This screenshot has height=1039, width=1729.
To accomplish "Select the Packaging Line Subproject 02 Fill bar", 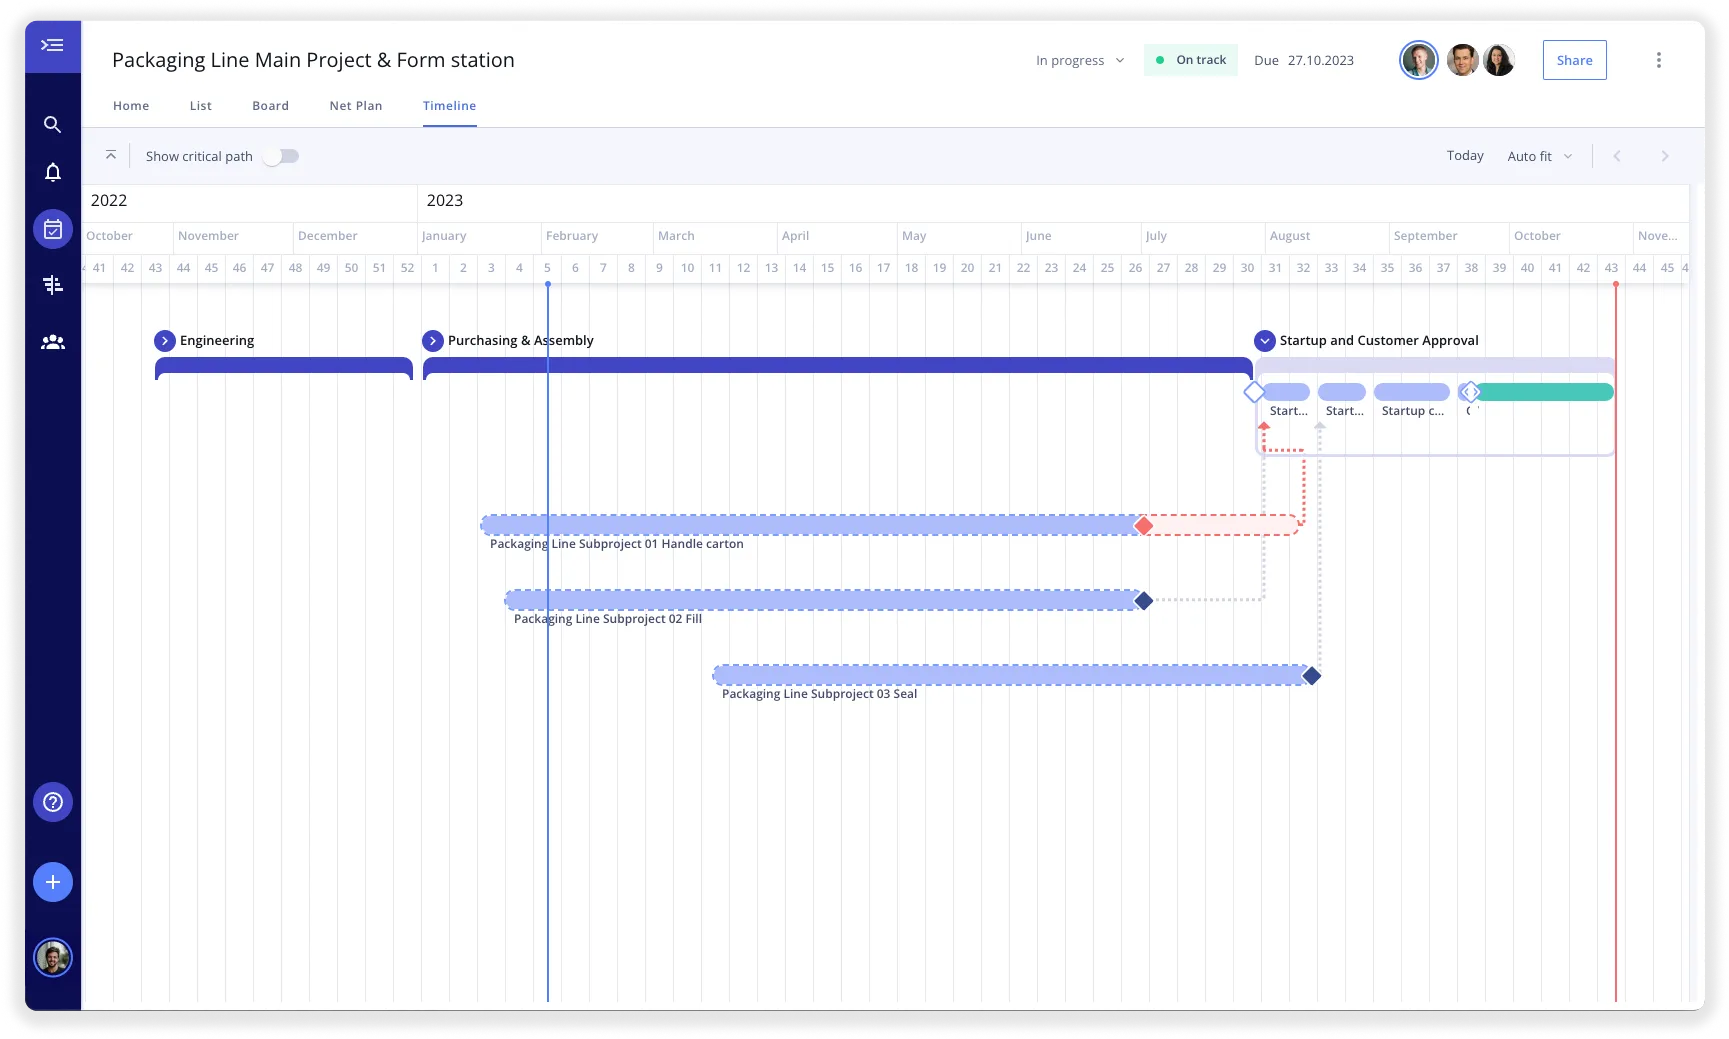I will (820, 600).
